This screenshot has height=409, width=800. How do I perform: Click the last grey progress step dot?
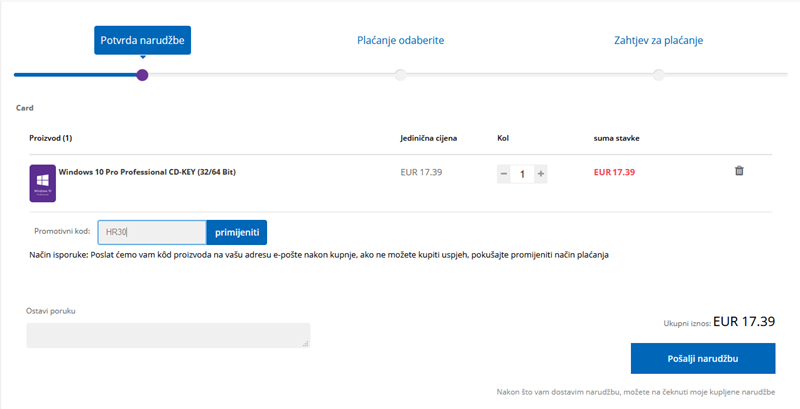click(658, 75)
